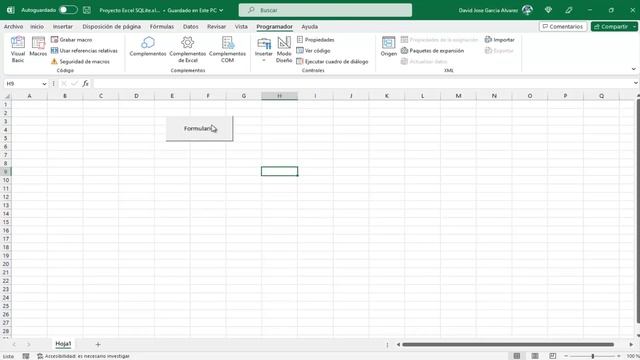640x360 pixels.
Task: Click the Buscar search box
Action: pyautogui.click(x=325, y=10)
